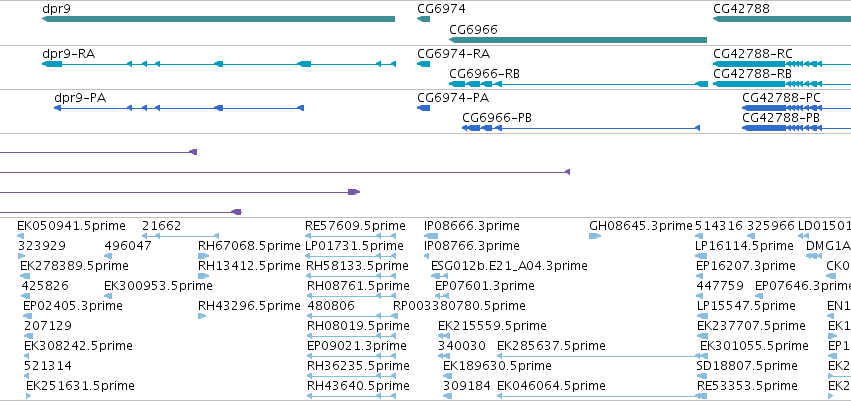This screenshot has width=851, height=401.
Task: Click the EP09021.3prime EST label
Action: pyautogui.click(x=357, y=346)
